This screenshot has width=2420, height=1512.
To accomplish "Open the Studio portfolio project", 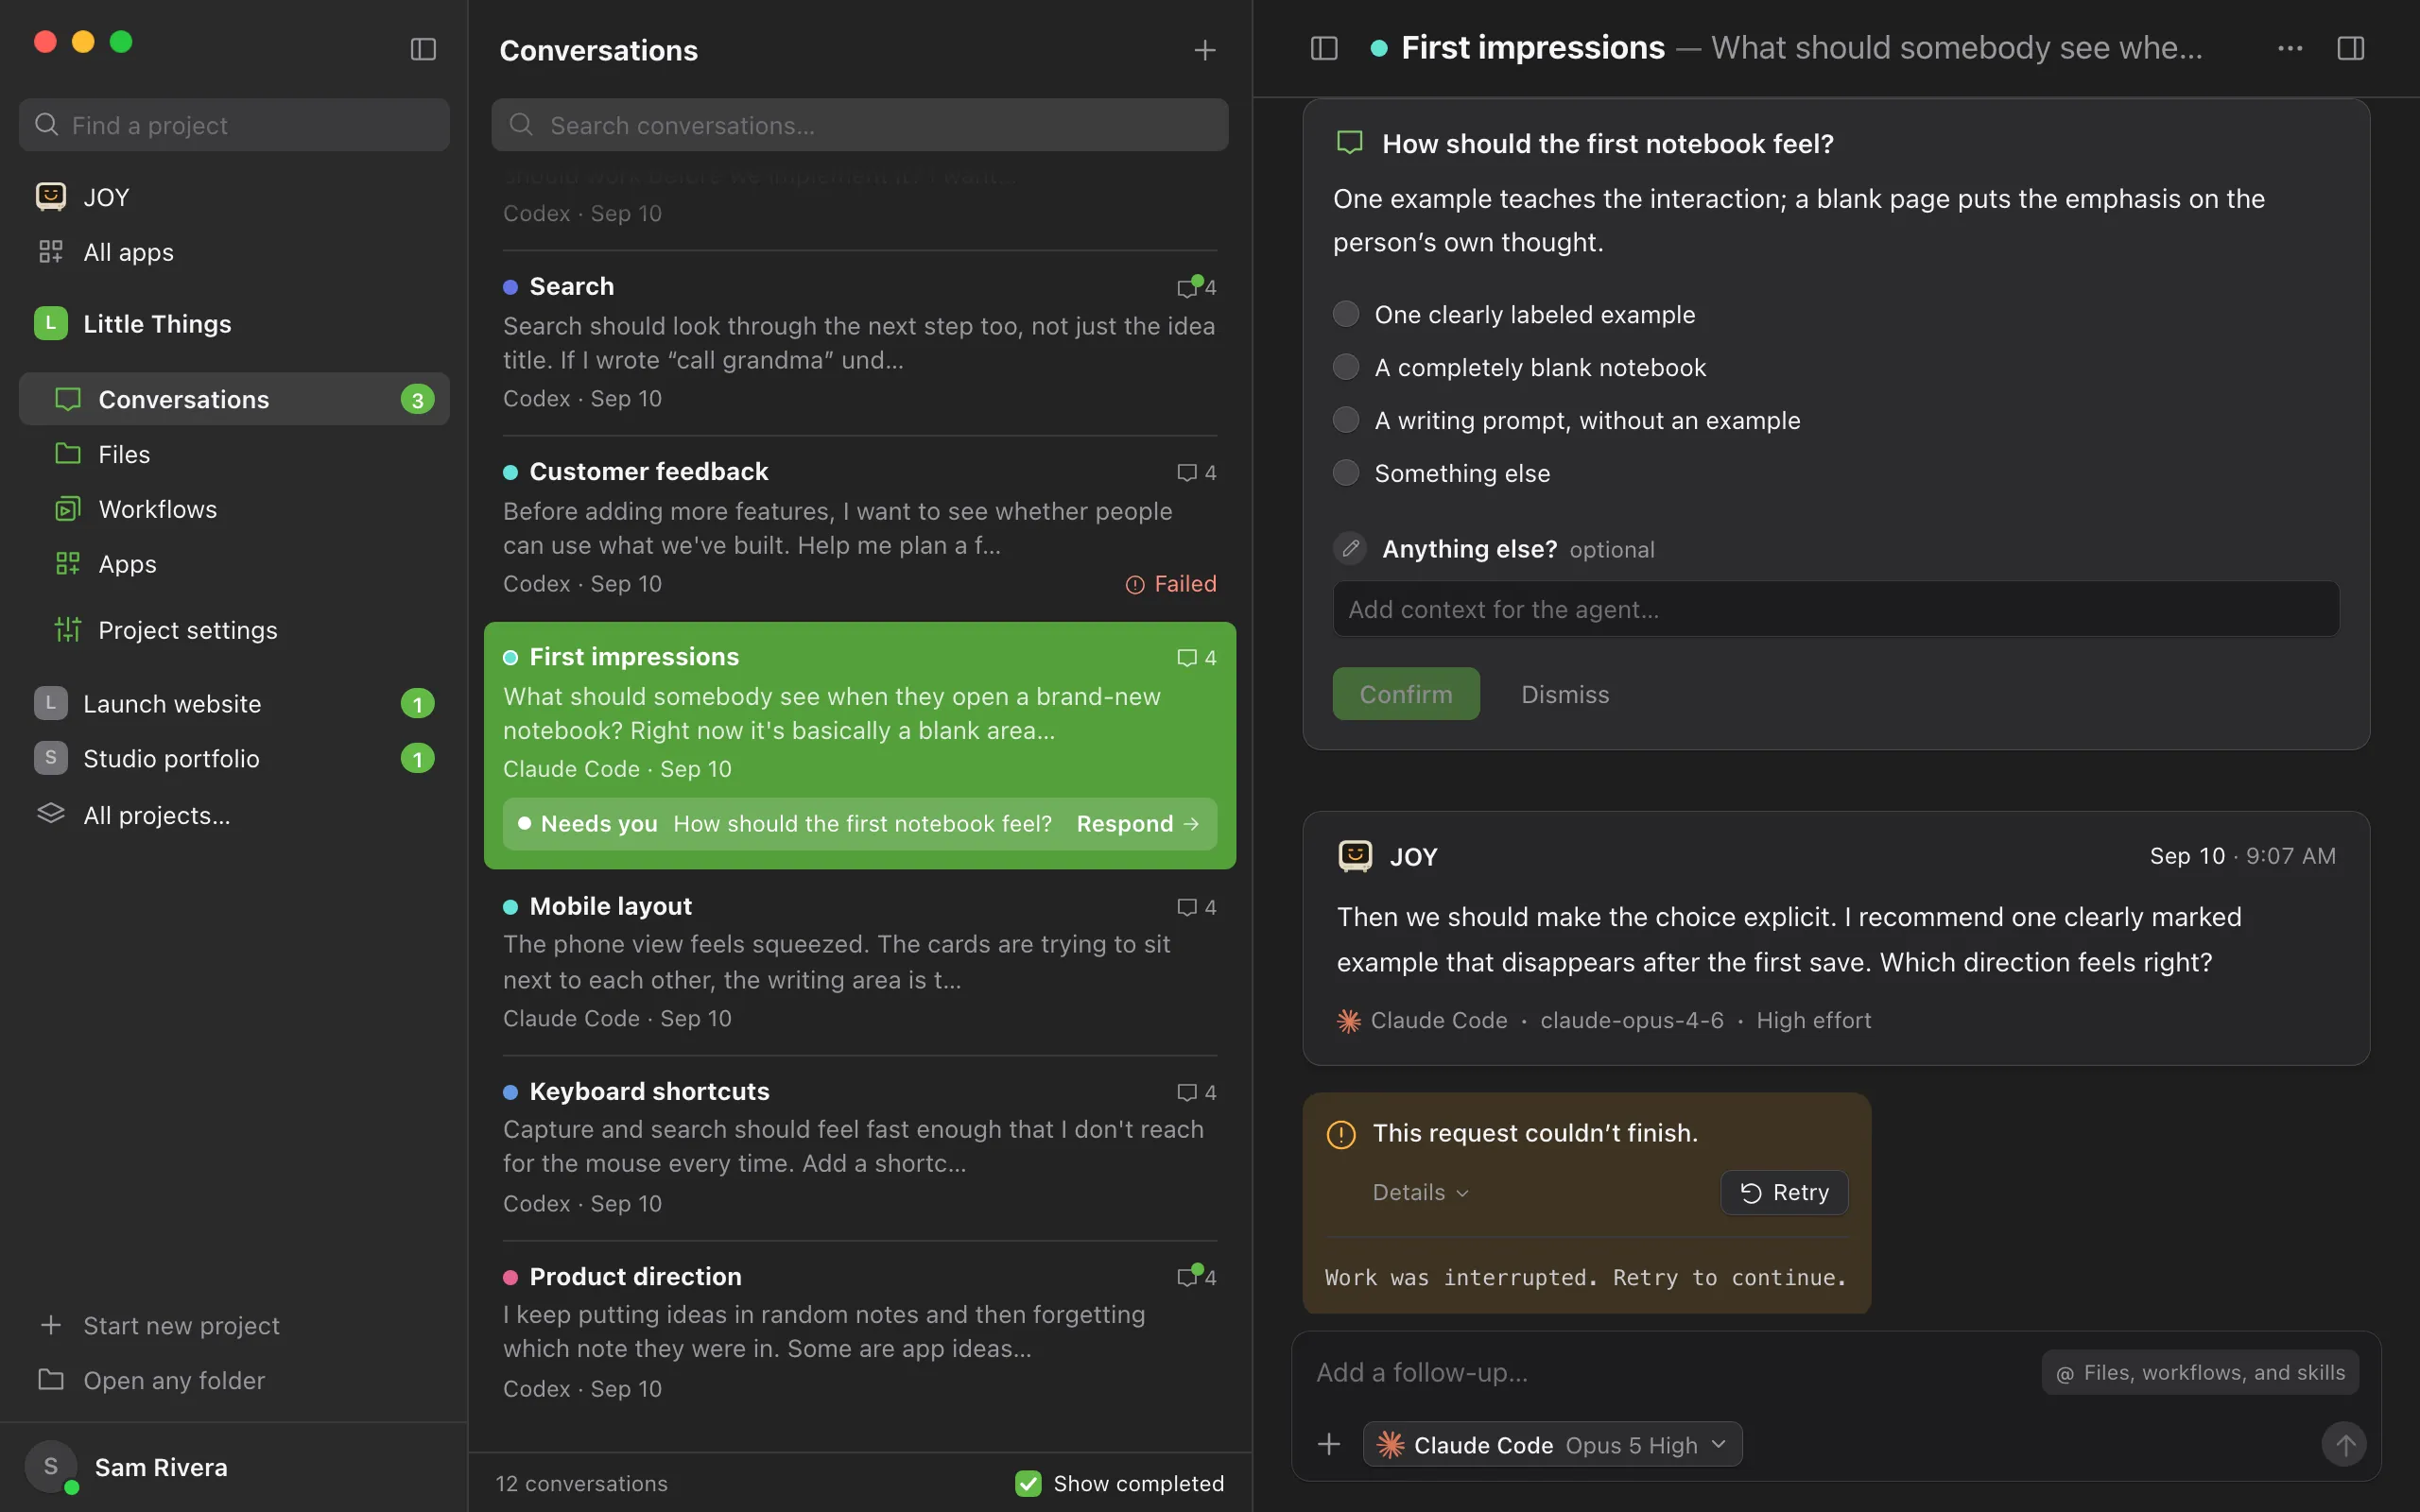I will (x=234, y=758).
